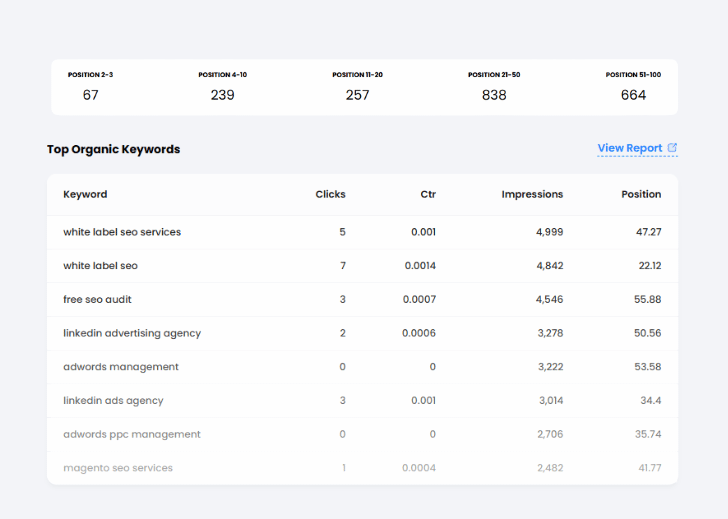Select the 'linkedin ads agency' keyword
The height and width of the screenshot is (519, 728).
(113, 401)
